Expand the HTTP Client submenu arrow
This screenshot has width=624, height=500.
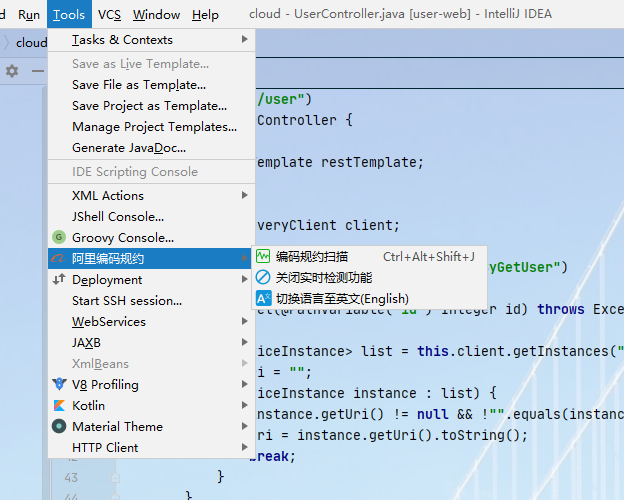click(245, 448)
